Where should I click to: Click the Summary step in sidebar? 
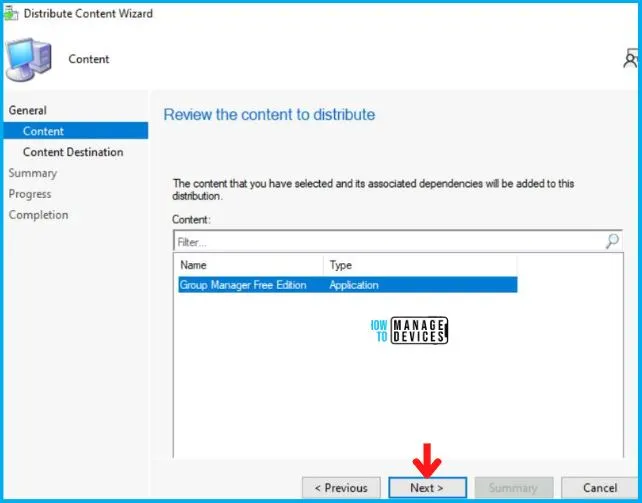pos(33,173)
